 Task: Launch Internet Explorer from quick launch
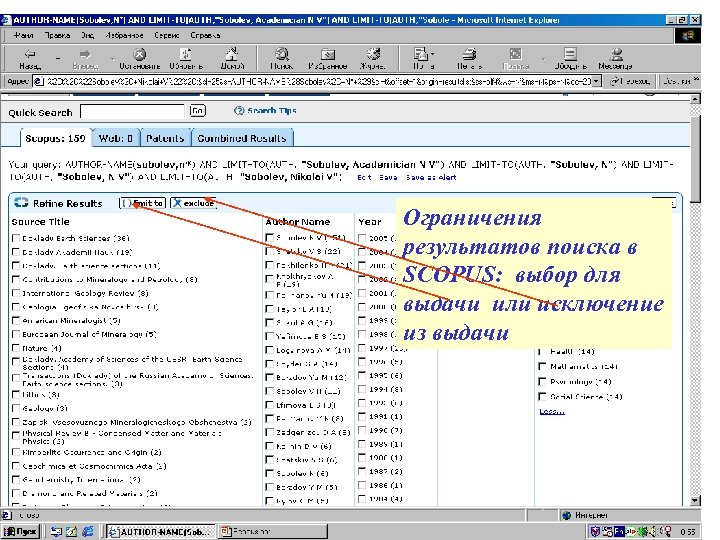pyautogui.click(x=87, y=531)
